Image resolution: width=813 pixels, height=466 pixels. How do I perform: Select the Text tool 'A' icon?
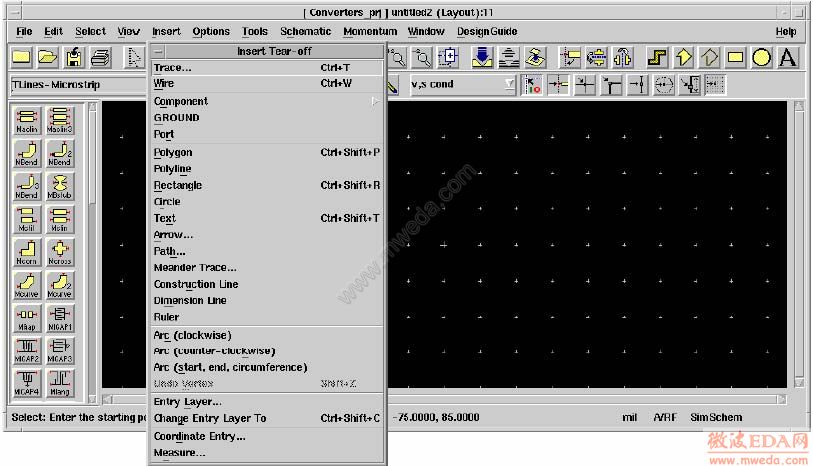(788, 58)
